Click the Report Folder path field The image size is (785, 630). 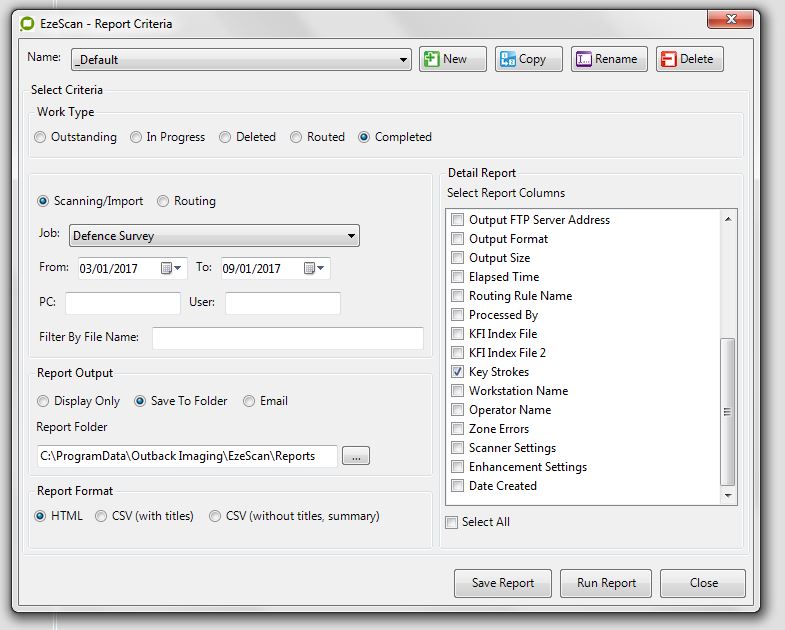pos(187,456)
